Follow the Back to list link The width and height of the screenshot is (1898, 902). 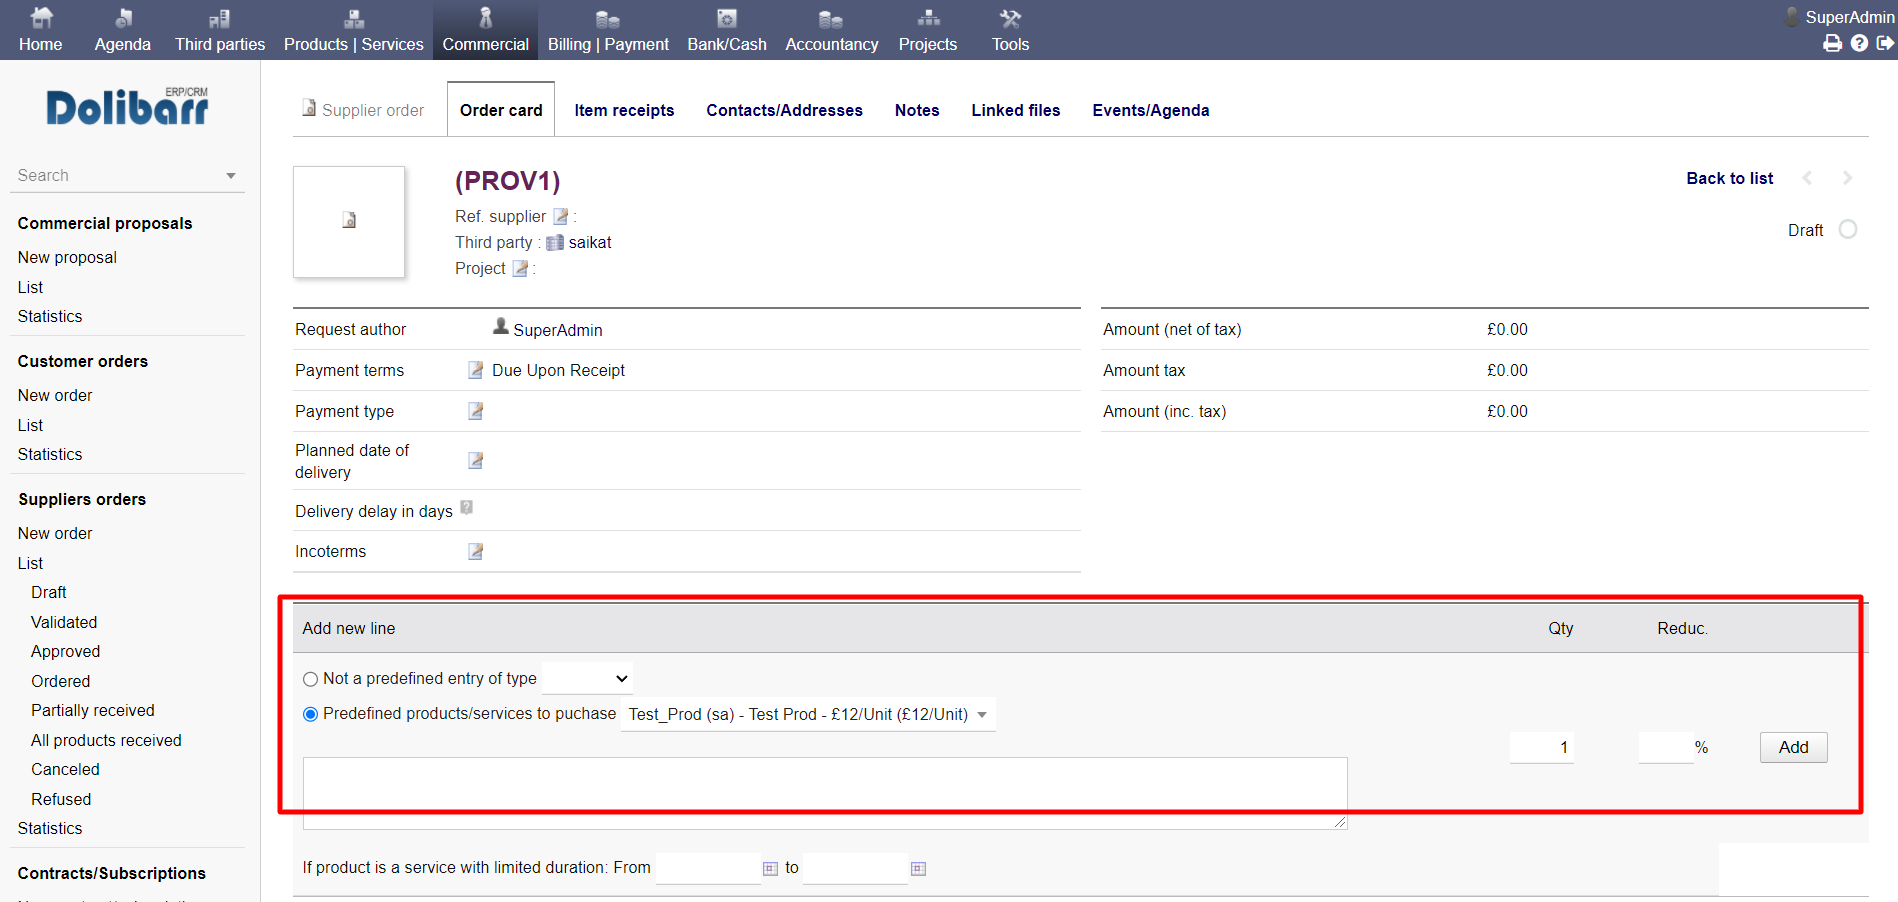[x=1729, y=178]
